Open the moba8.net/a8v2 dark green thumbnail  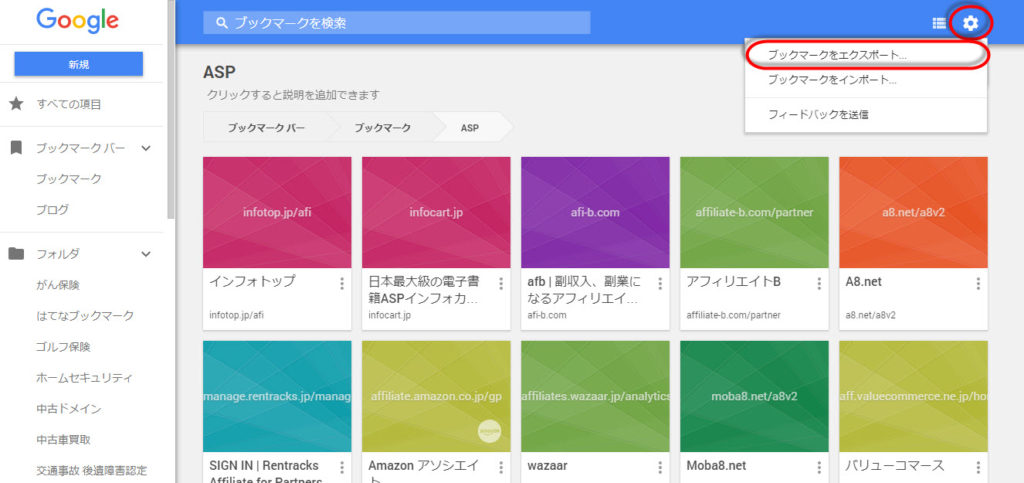(x=754, y=396)
